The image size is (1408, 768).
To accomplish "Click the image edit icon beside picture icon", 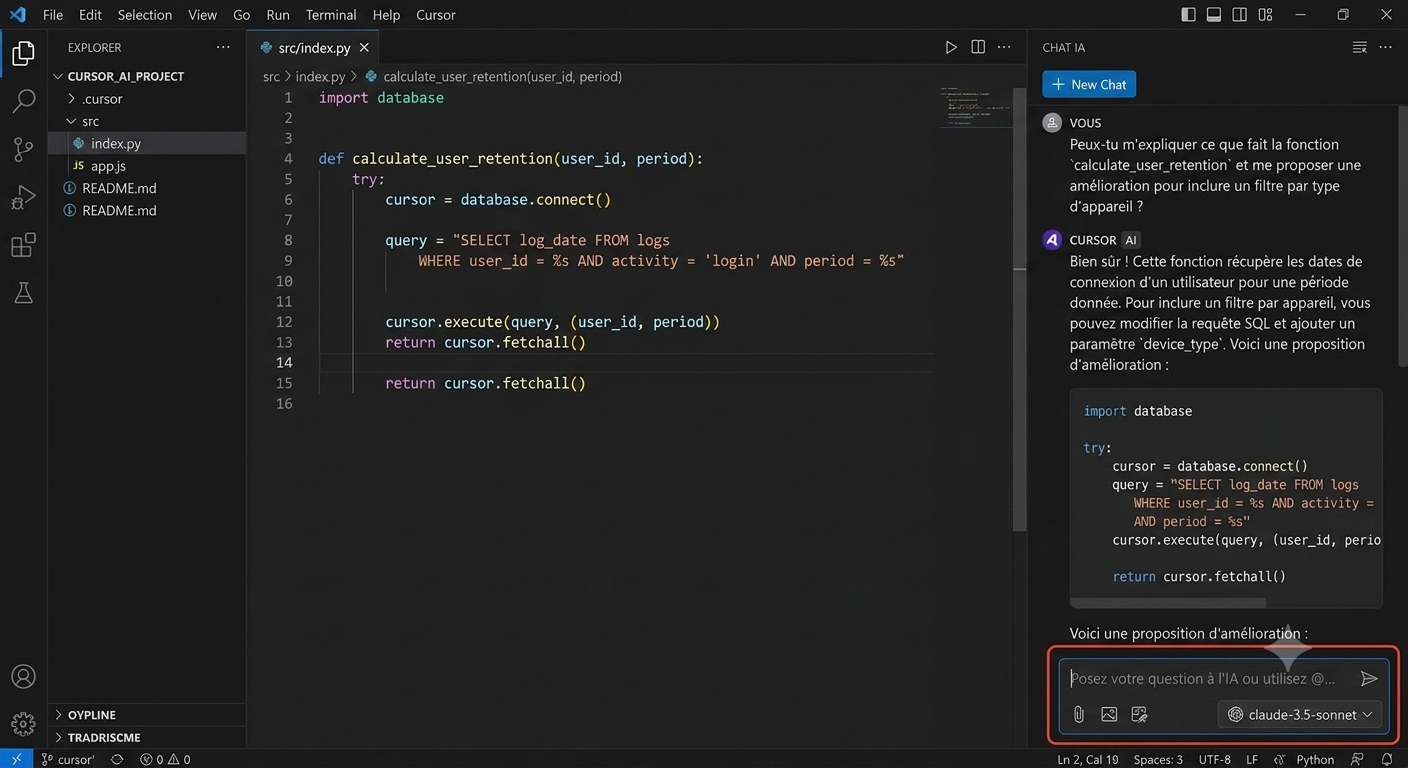I will coord(1139,714).
